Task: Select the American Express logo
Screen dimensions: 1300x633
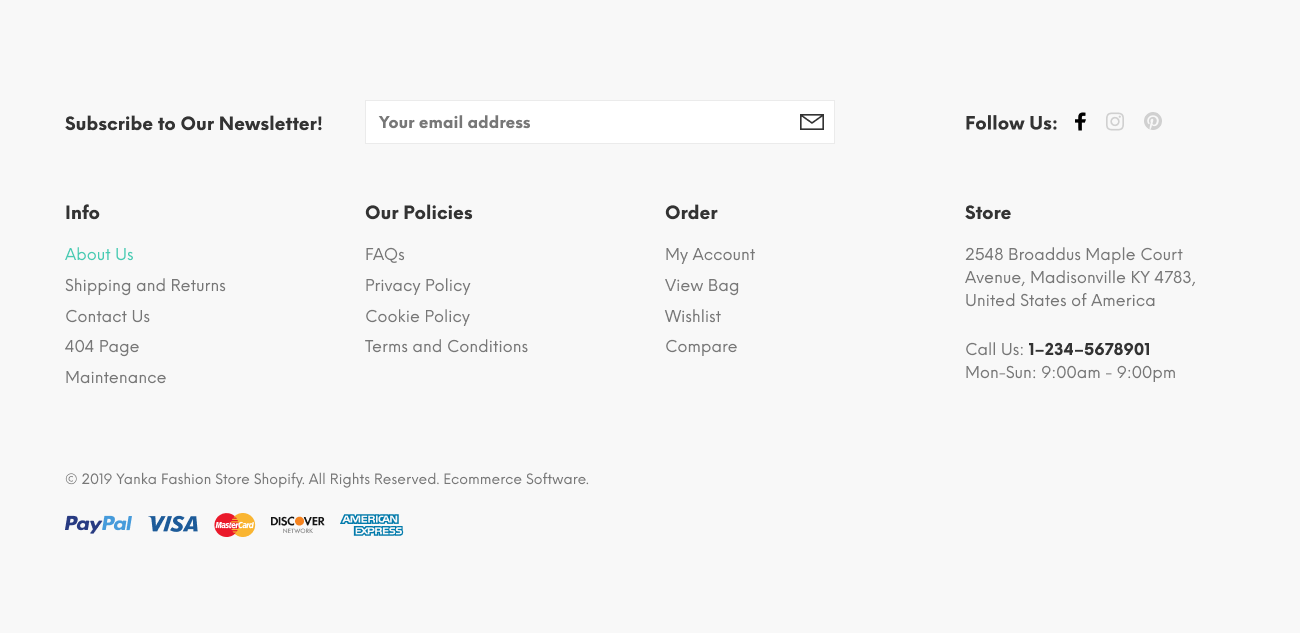Action: coord(371,524)
